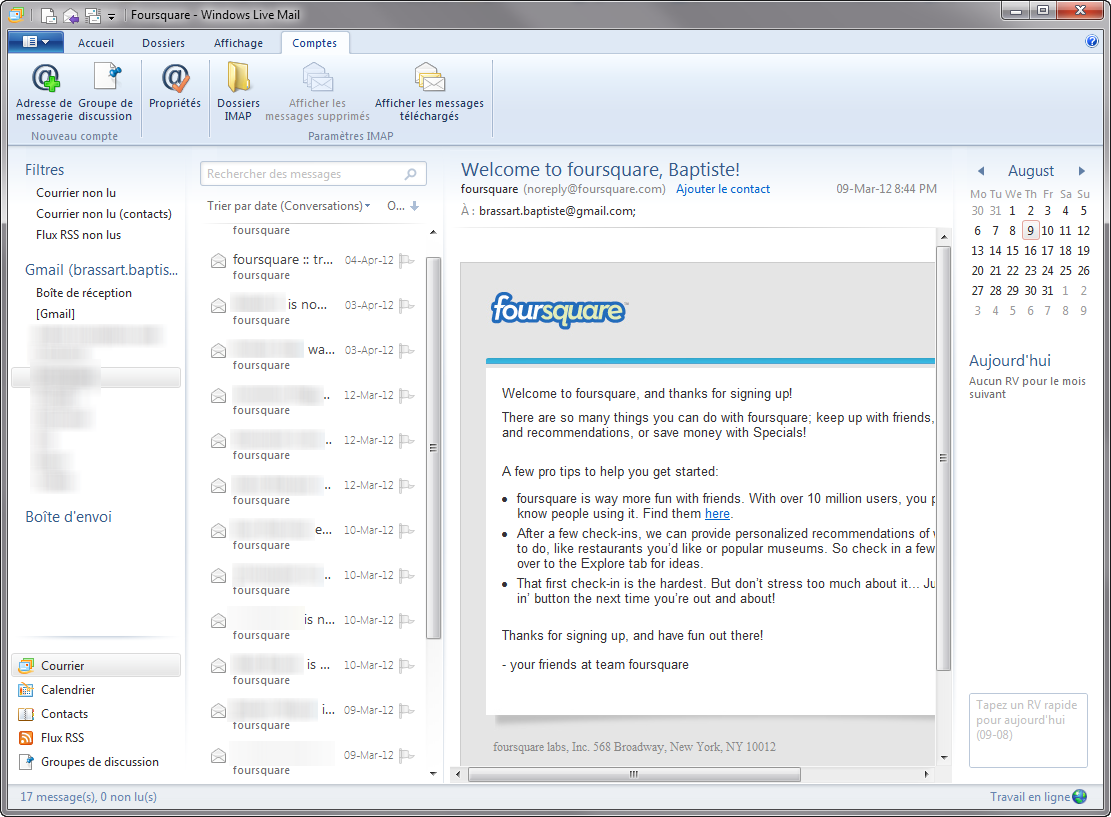The height and width of the screenshot is (817, 1111).
Task: Click Afficher les messages téléchargés
Action: pyautogui.click(x=429, y=92)
